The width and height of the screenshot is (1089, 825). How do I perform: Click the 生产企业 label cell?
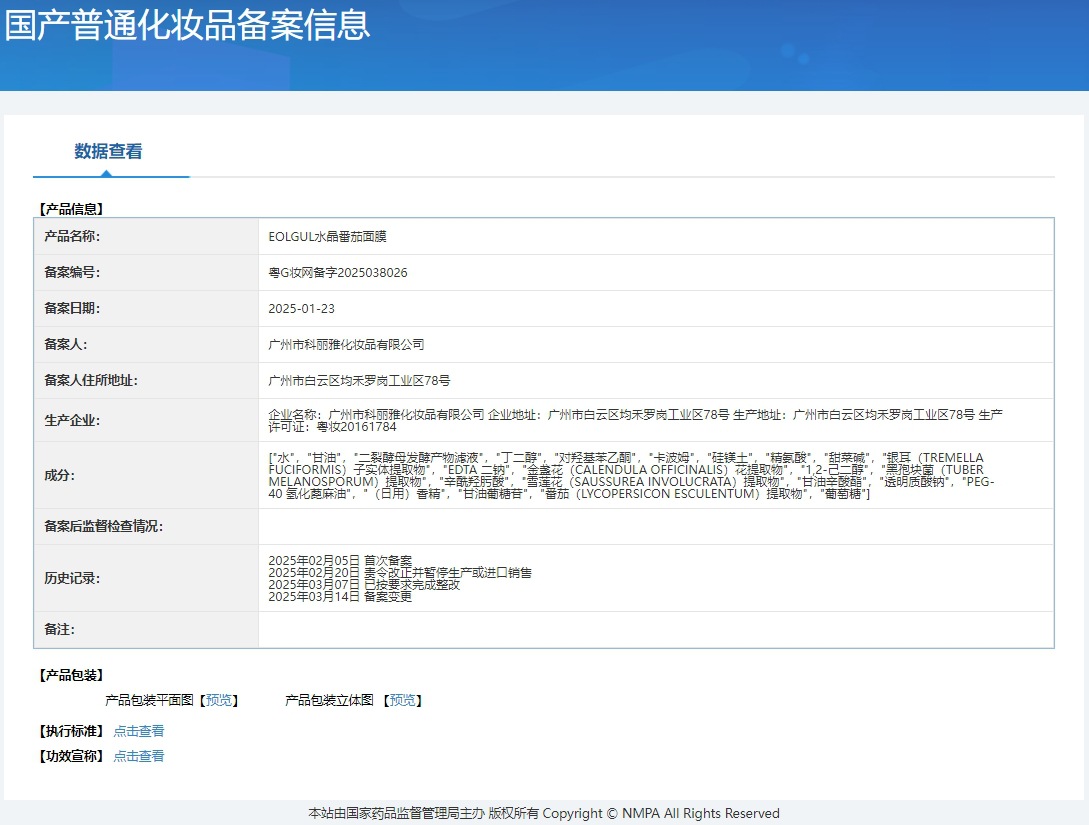(146, 421)
